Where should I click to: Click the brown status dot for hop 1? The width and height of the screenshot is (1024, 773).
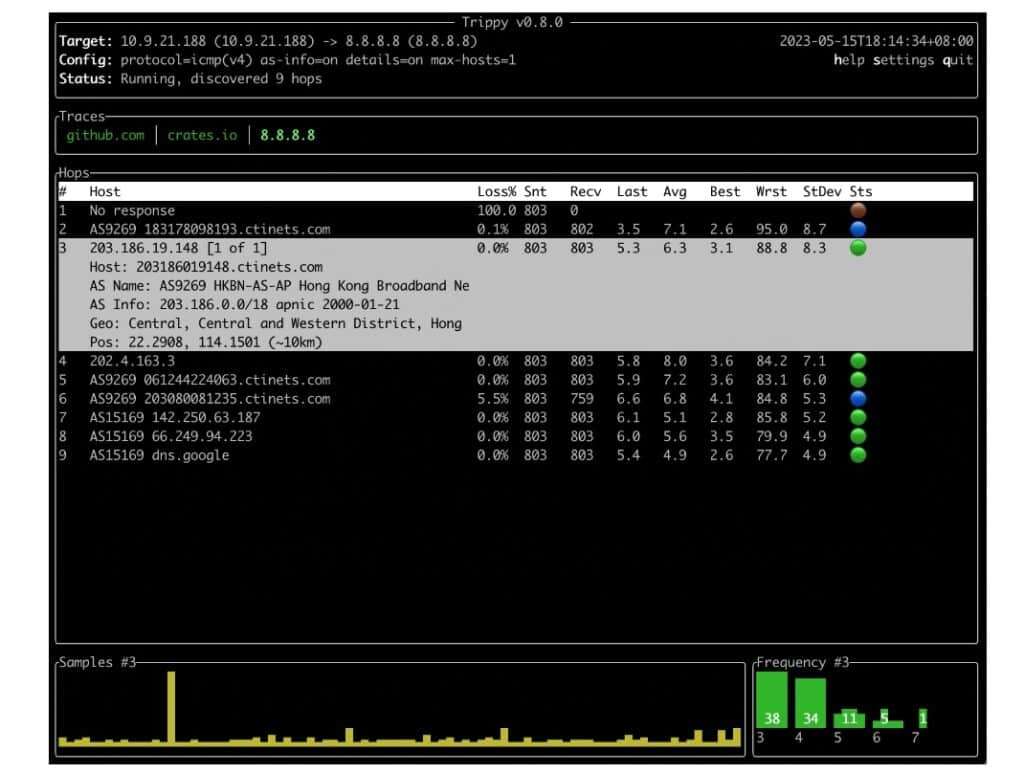(857, 211)
